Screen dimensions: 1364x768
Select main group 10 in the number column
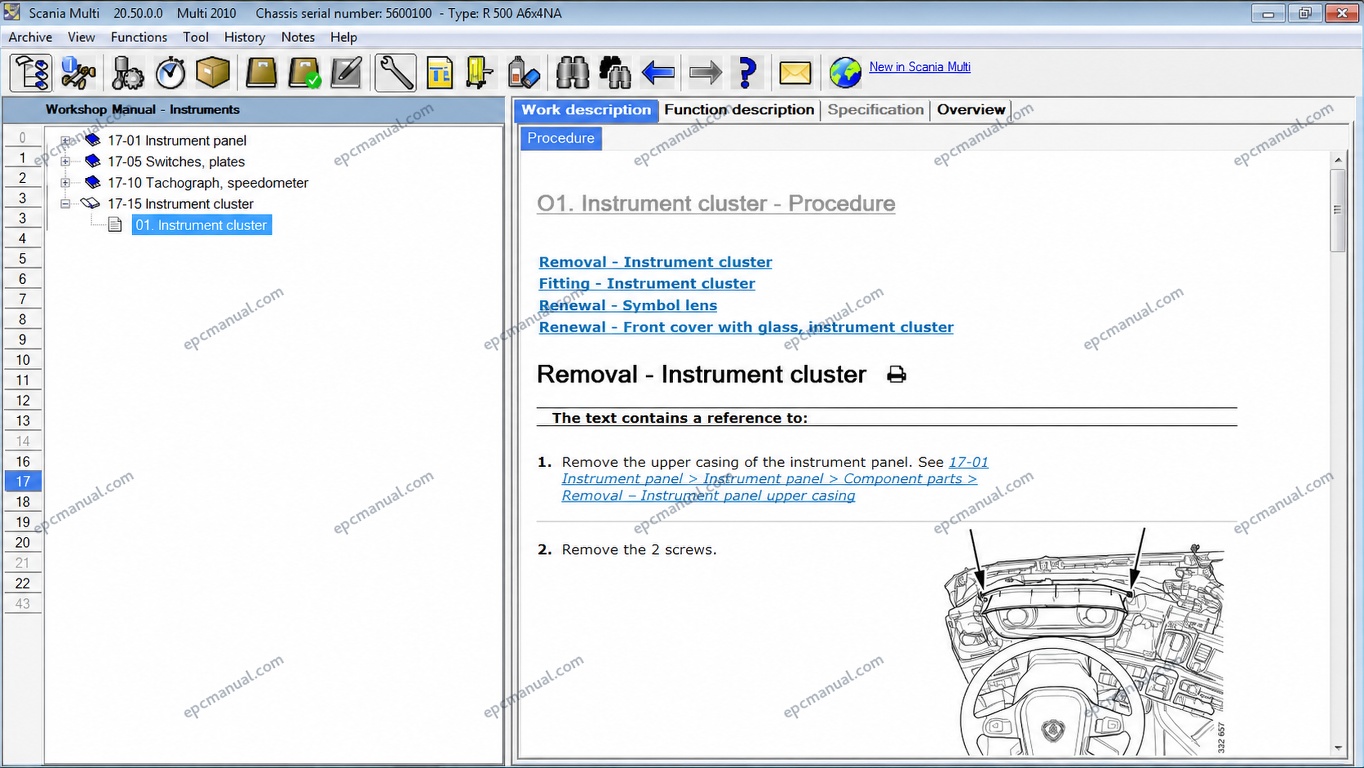[23, 360]
